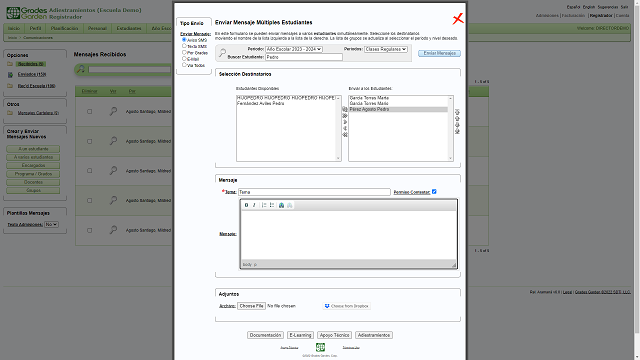Select the Texto SMS radio button
640x360 pixels.
point(184,46)
